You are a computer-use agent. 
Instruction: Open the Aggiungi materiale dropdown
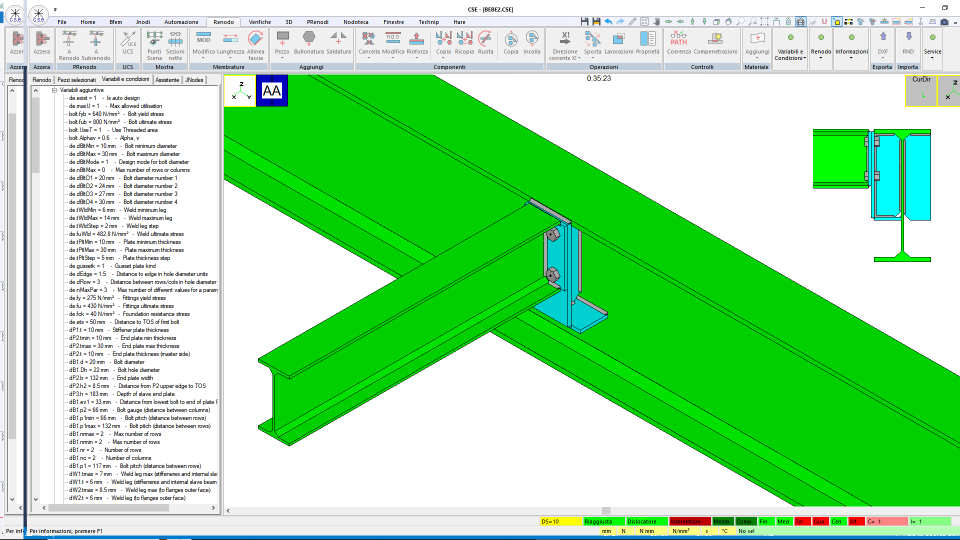click(757, 45)
